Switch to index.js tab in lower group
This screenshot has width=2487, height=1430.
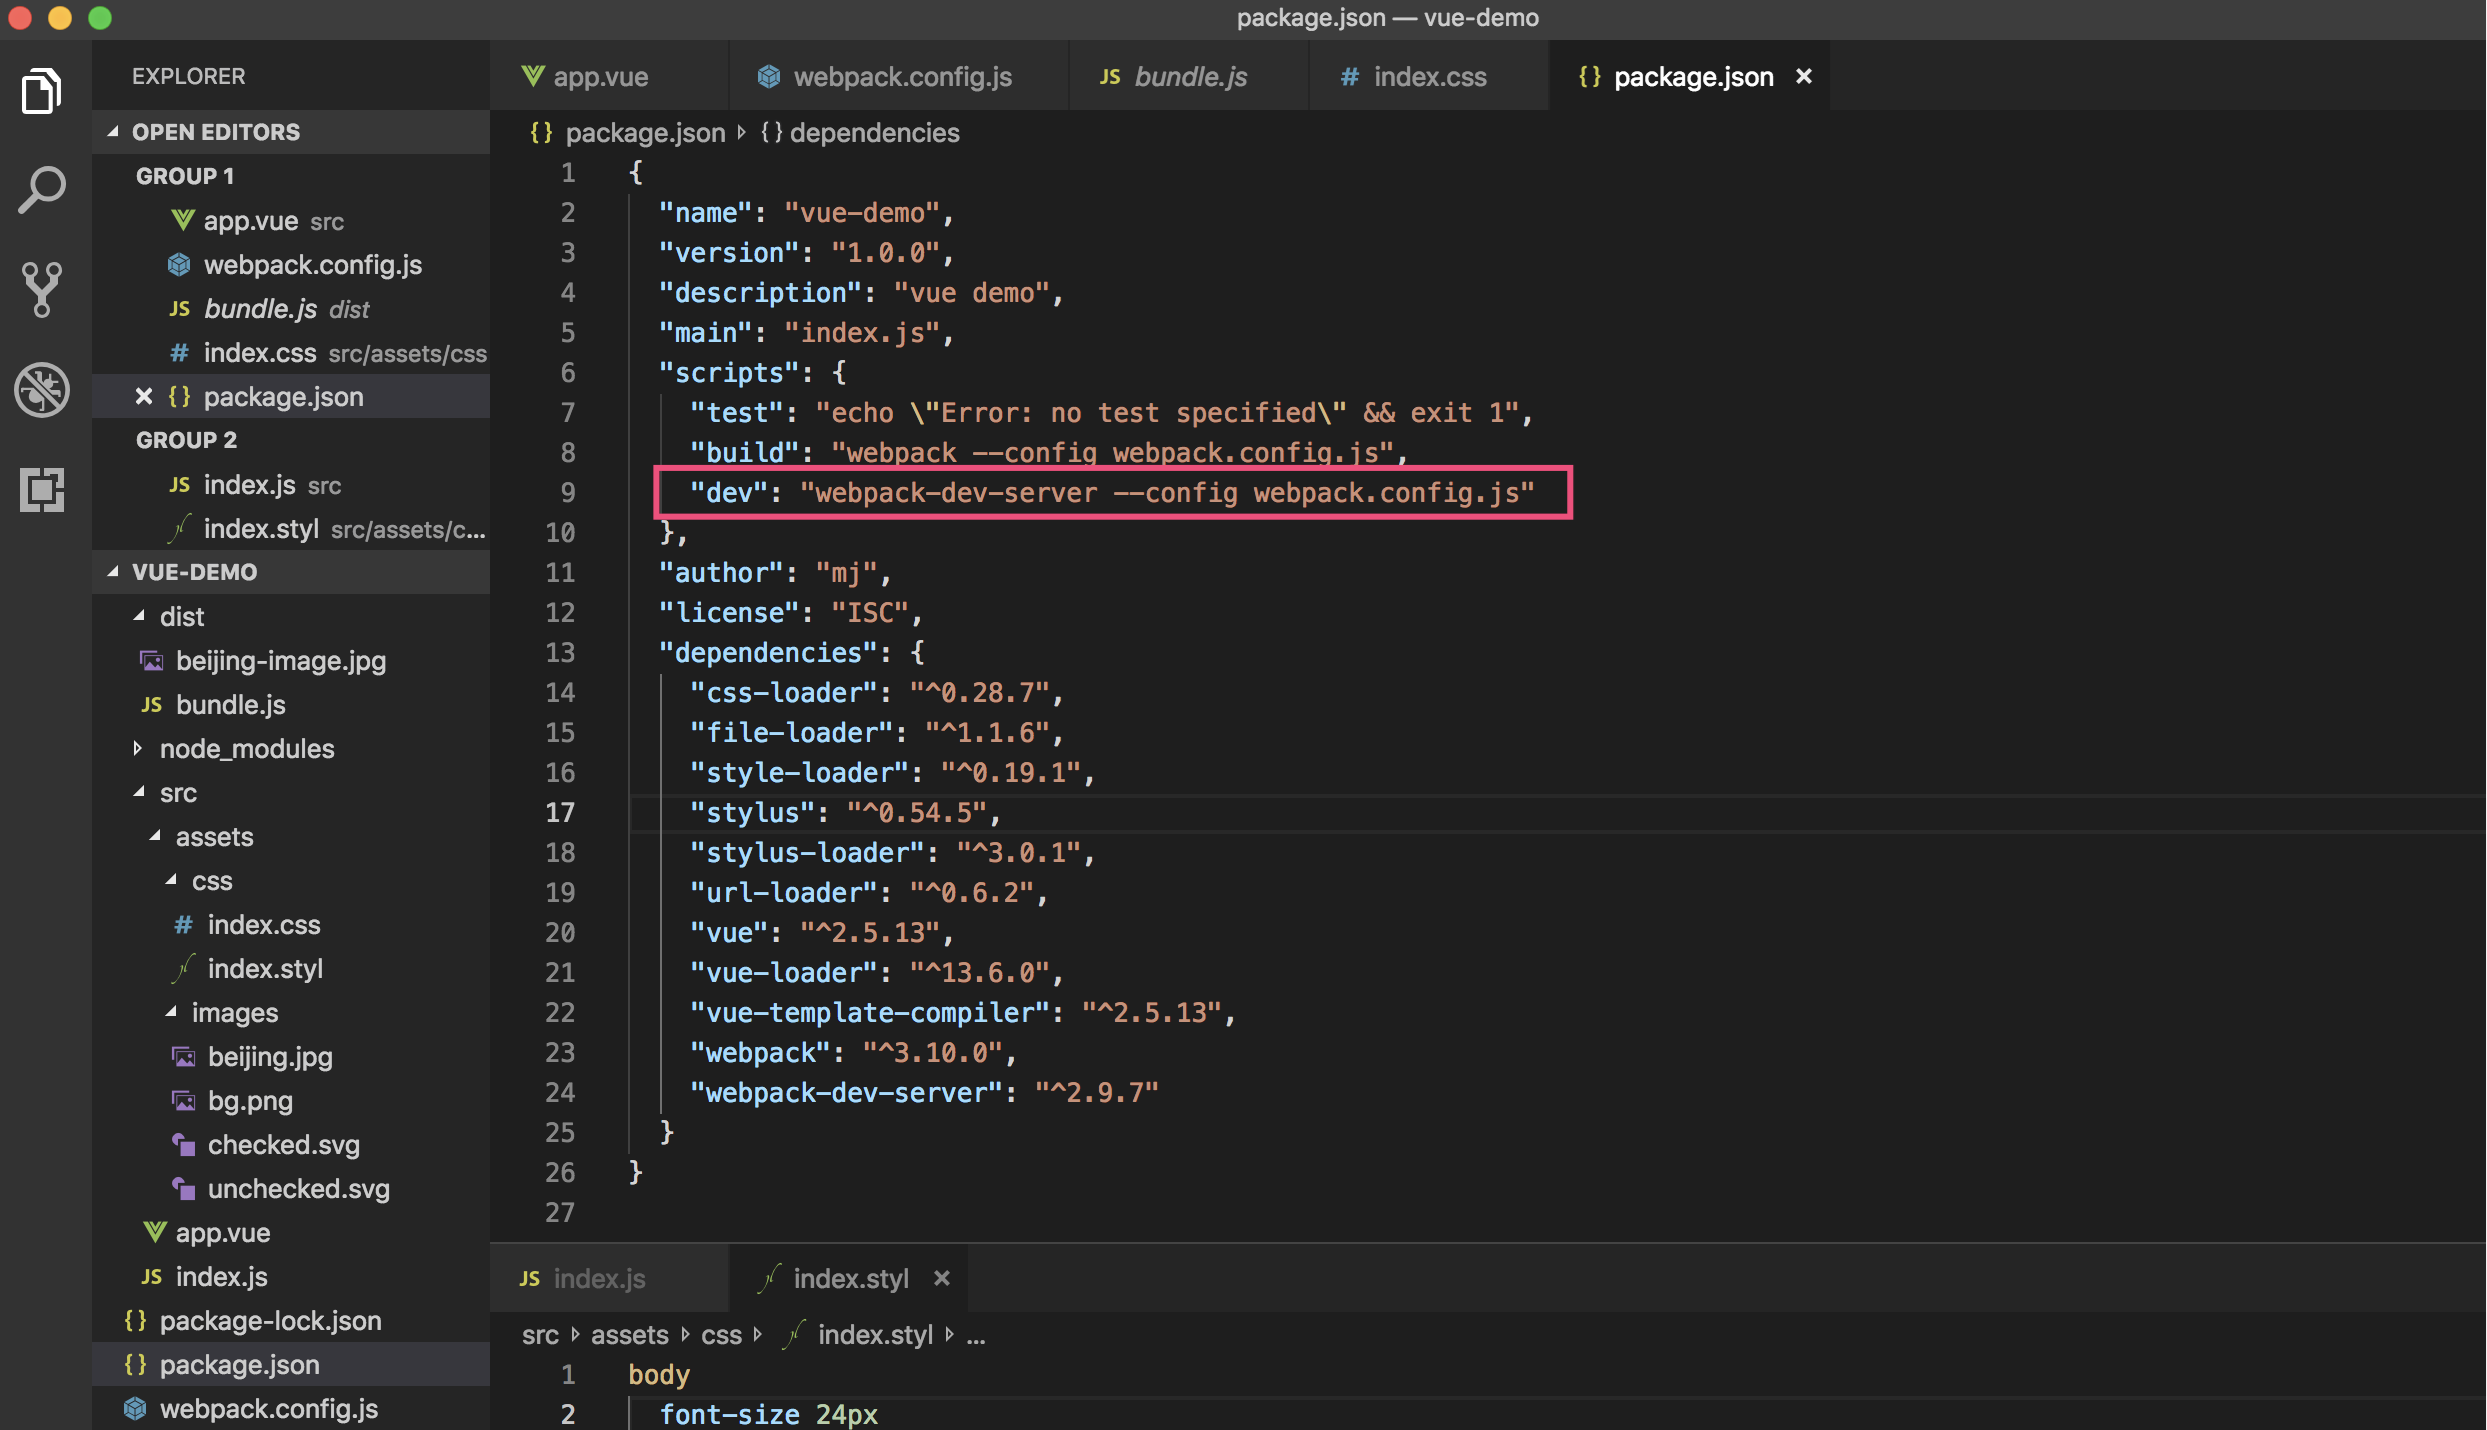pos(609,1278)
